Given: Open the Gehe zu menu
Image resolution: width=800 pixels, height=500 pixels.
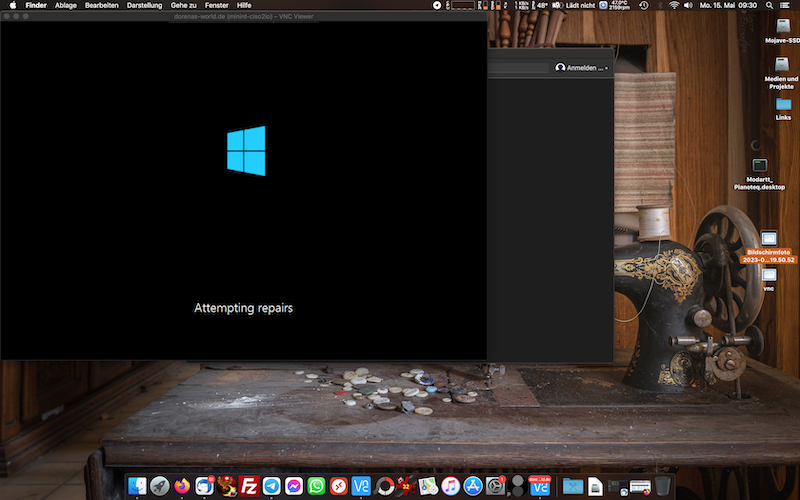Looking at the screenshot, I should pyautogui.click(x=183, y=5).
